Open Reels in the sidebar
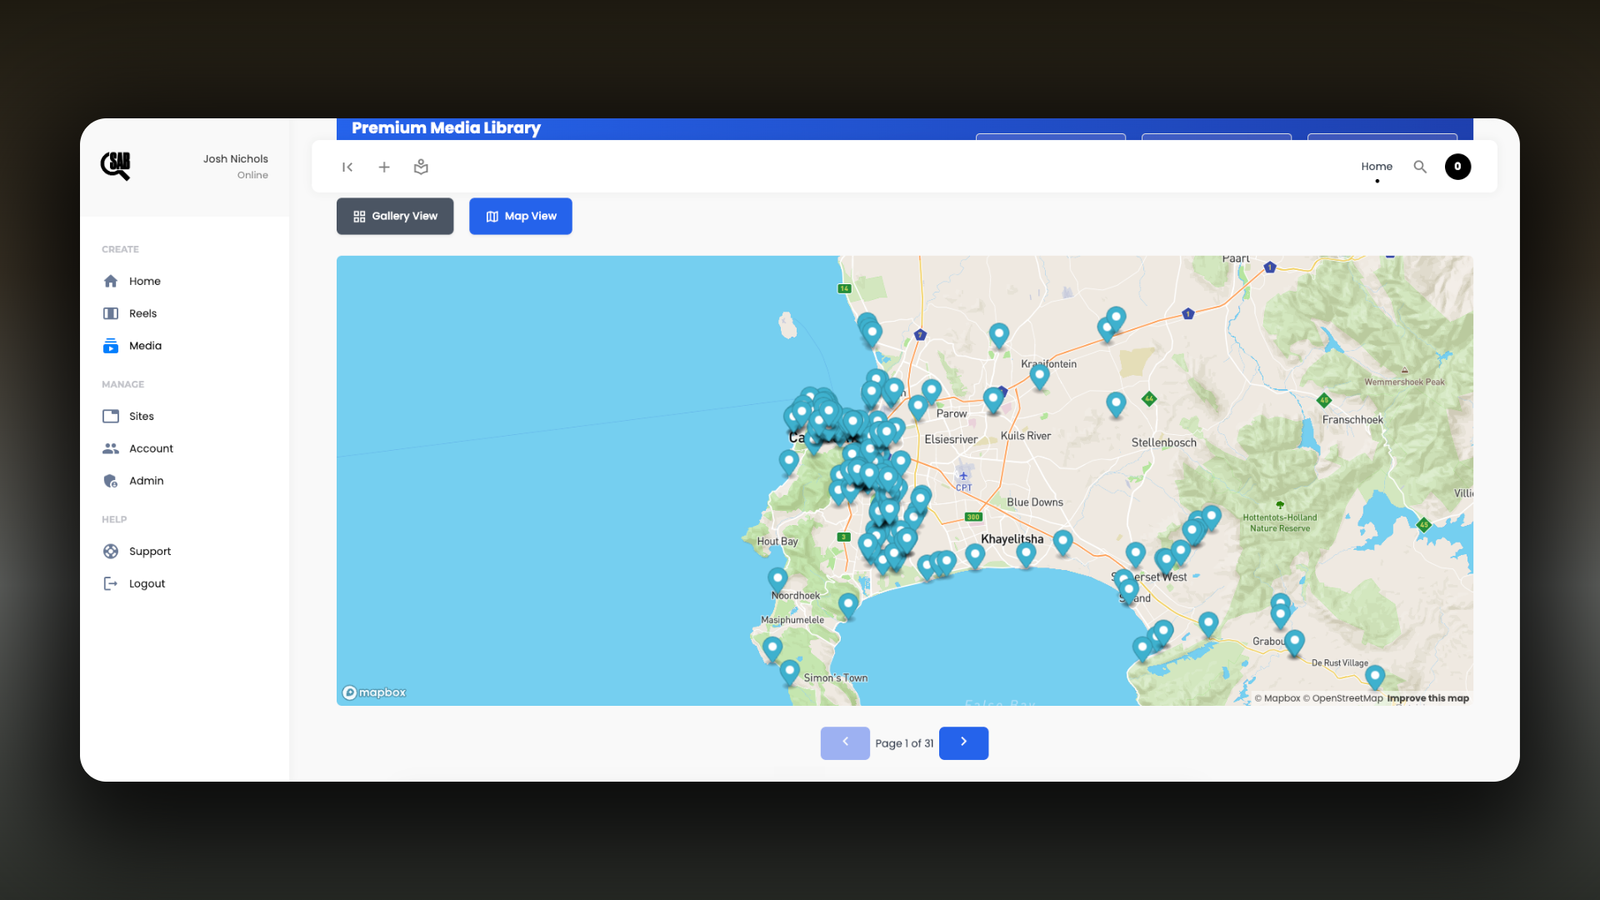Viewport: 1600px width, 900px height. [143, 313]
